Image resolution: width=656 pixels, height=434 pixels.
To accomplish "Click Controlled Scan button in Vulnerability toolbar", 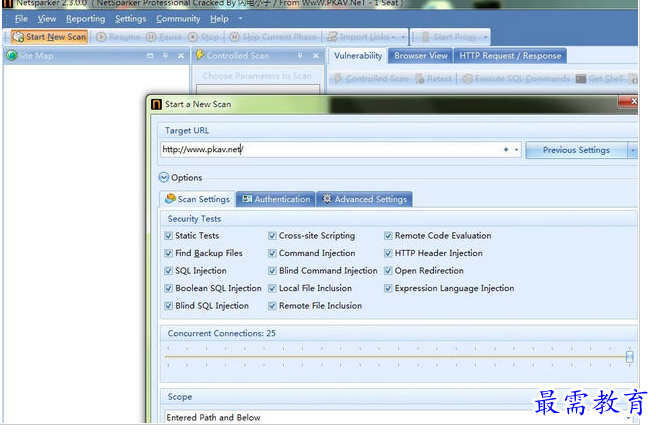I will click(371, 79).
